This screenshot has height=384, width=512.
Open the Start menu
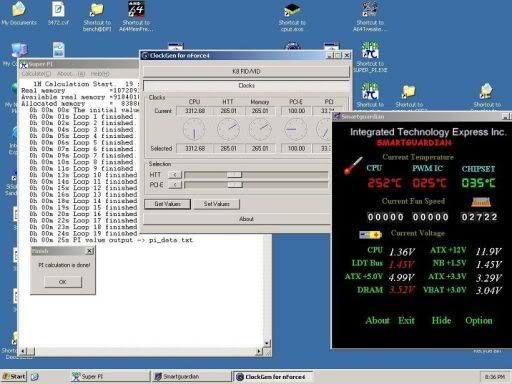tap(14, 377)
